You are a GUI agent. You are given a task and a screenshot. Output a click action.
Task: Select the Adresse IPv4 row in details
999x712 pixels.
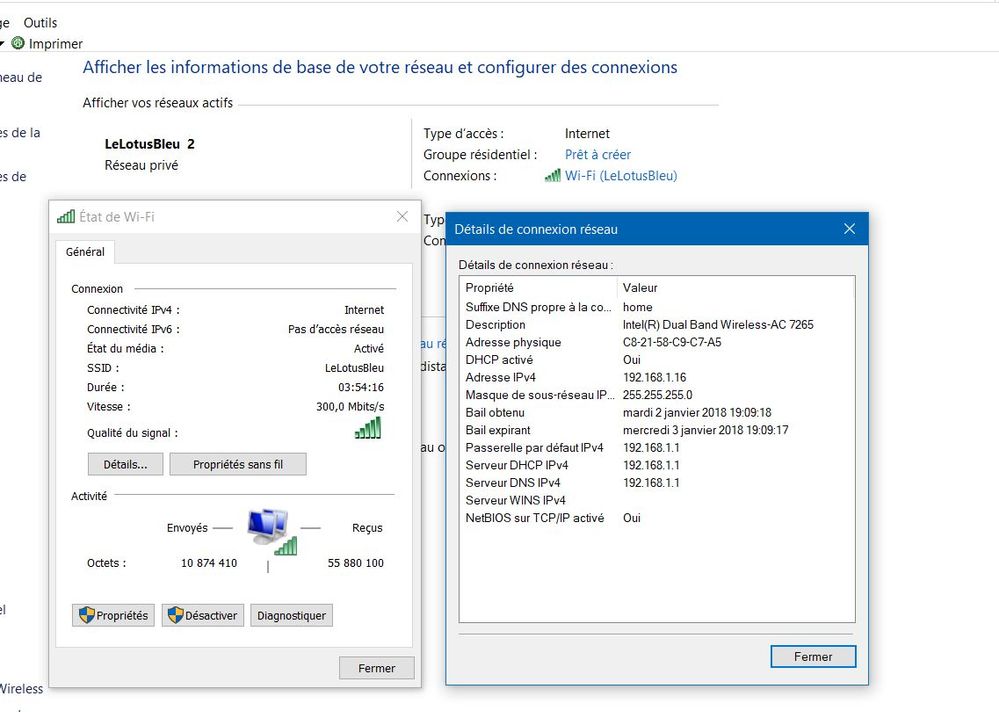(500, 378)
